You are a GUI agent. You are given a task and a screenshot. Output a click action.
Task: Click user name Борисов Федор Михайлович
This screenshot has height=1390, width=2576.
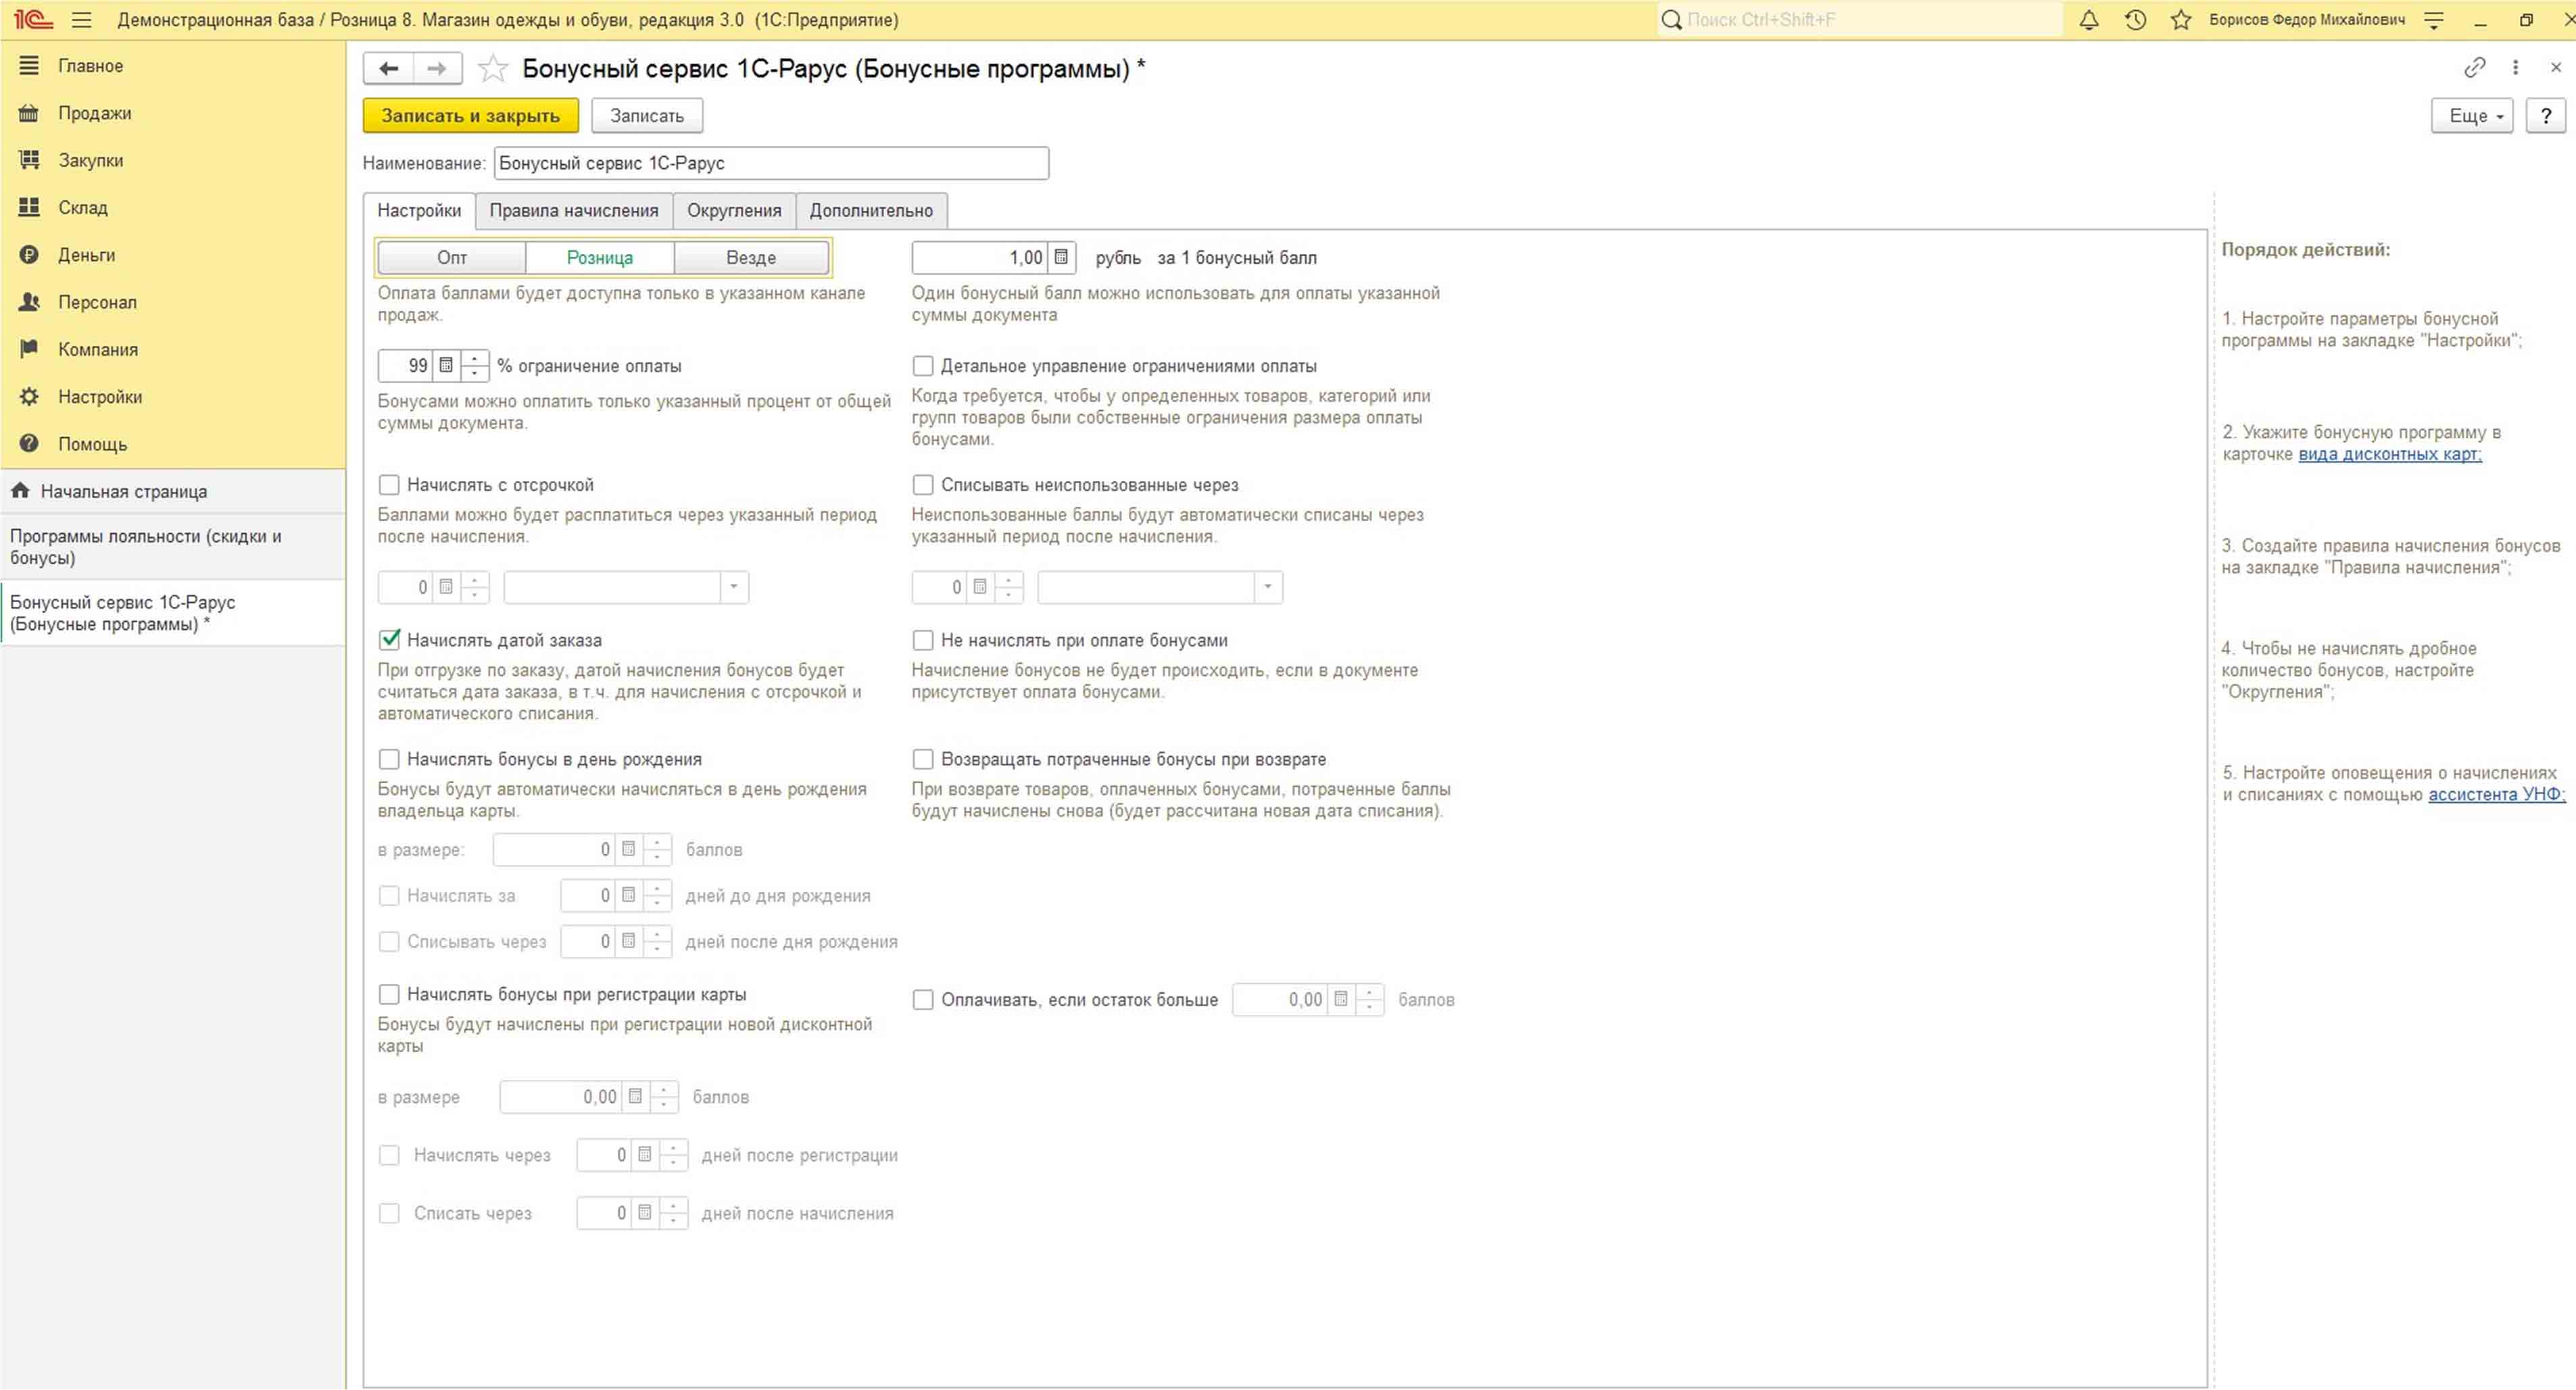coord(2307,20)
